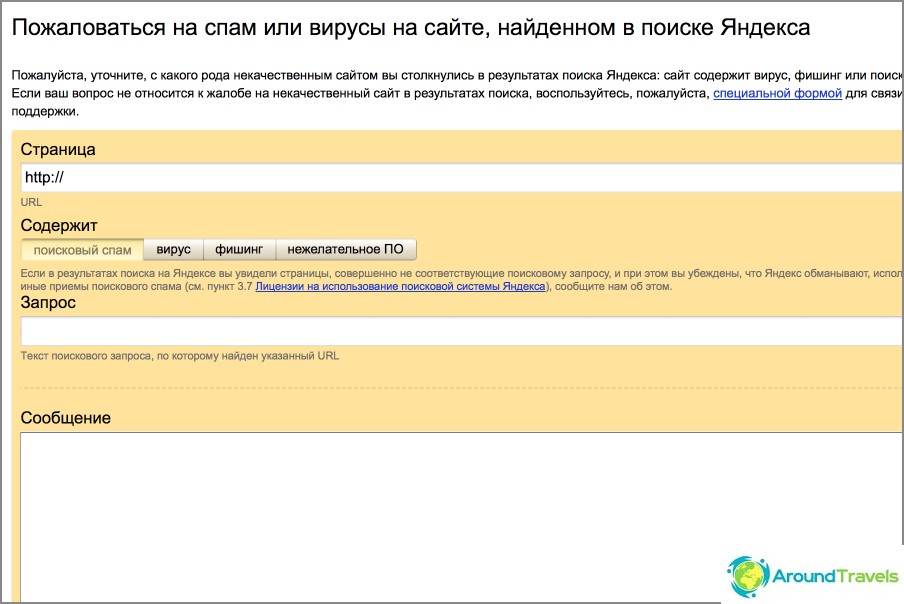Select the фишинг option
904x604 pixels.
pos(239,250)
